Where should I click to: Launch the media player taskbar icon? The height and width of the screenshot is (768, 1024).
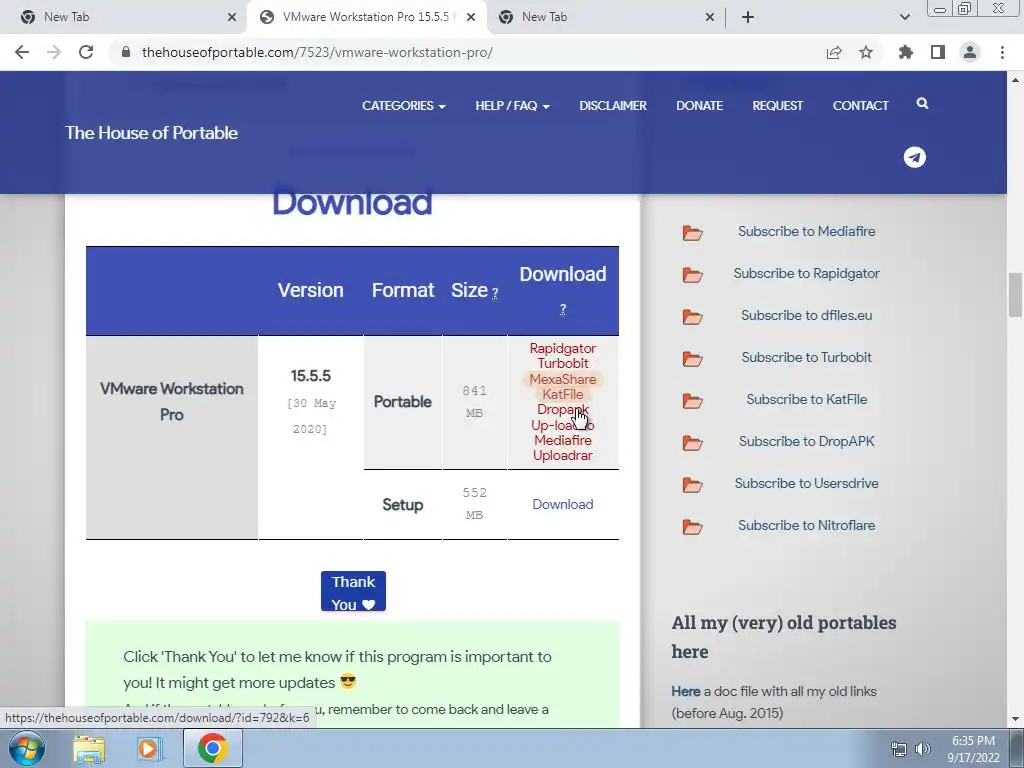149,748
